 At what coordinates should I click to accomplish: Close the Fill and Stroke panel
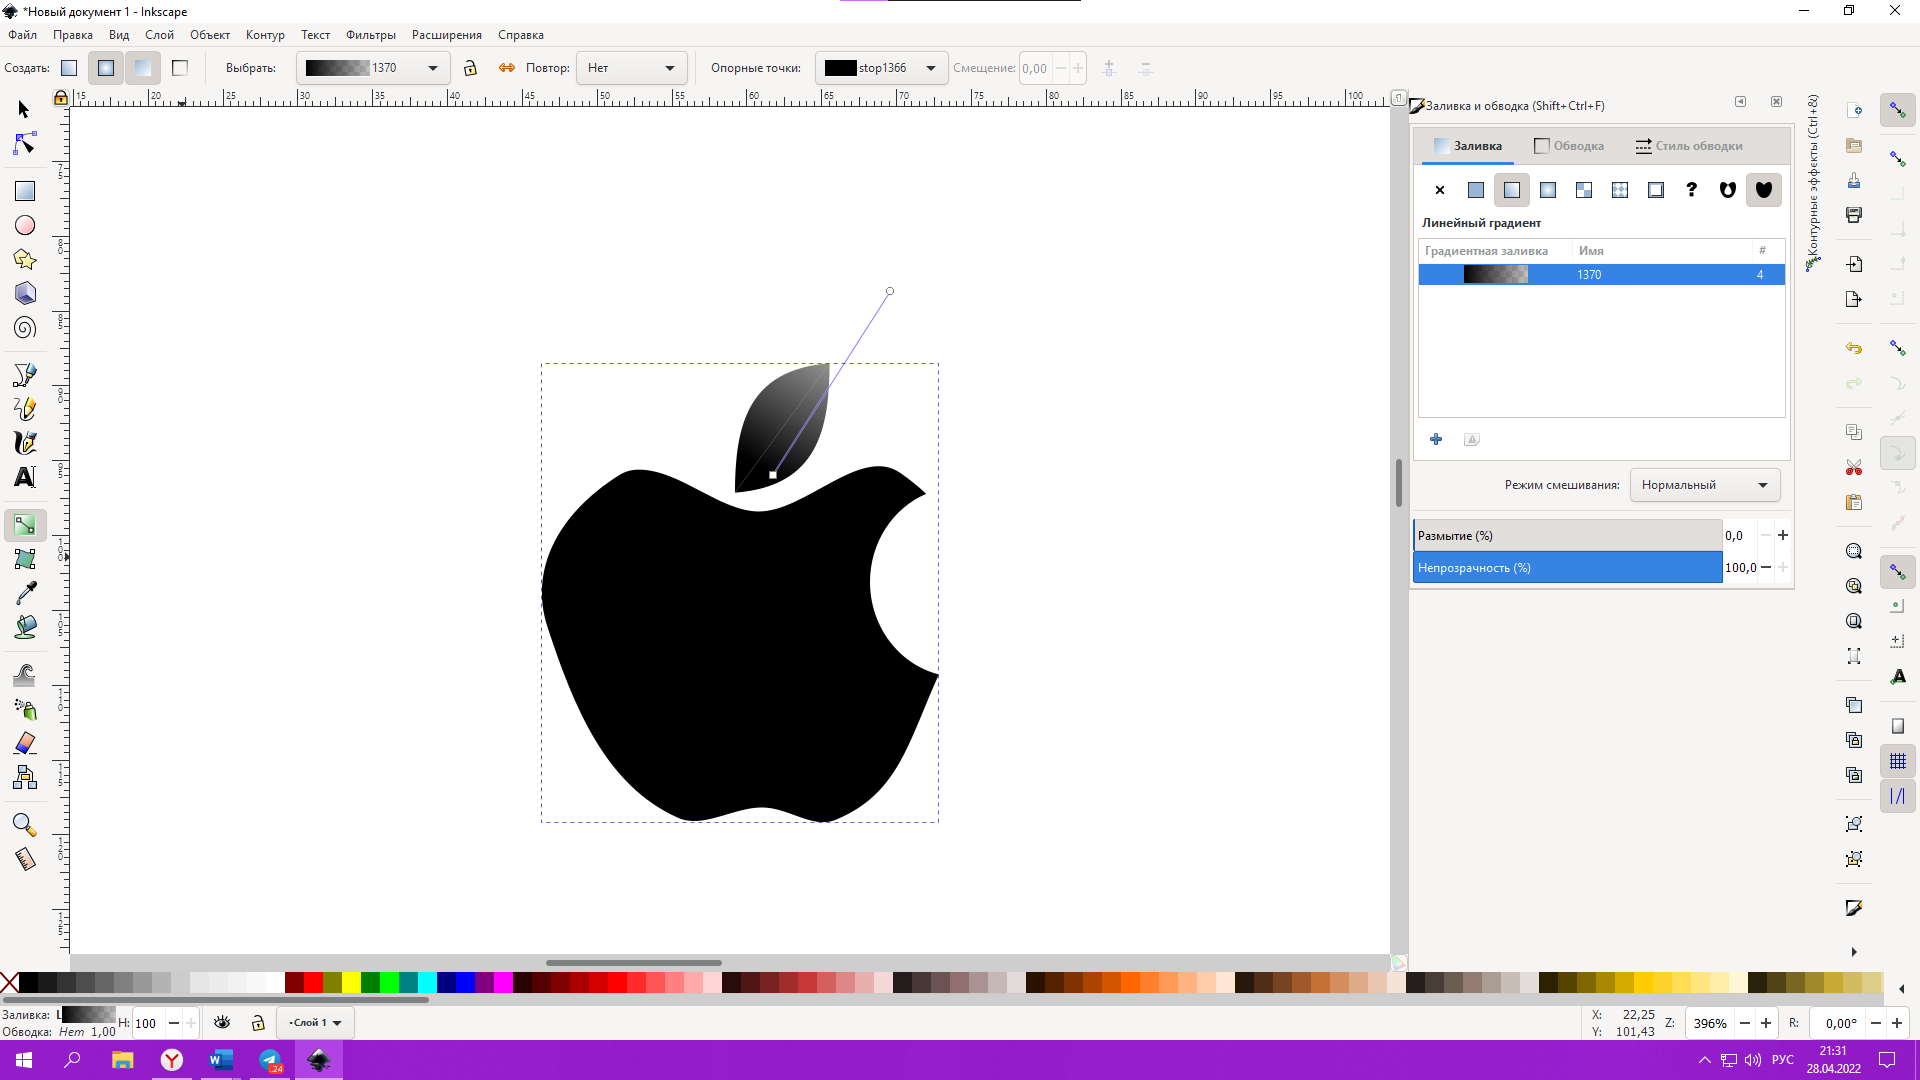click(x=1777, y=102)
